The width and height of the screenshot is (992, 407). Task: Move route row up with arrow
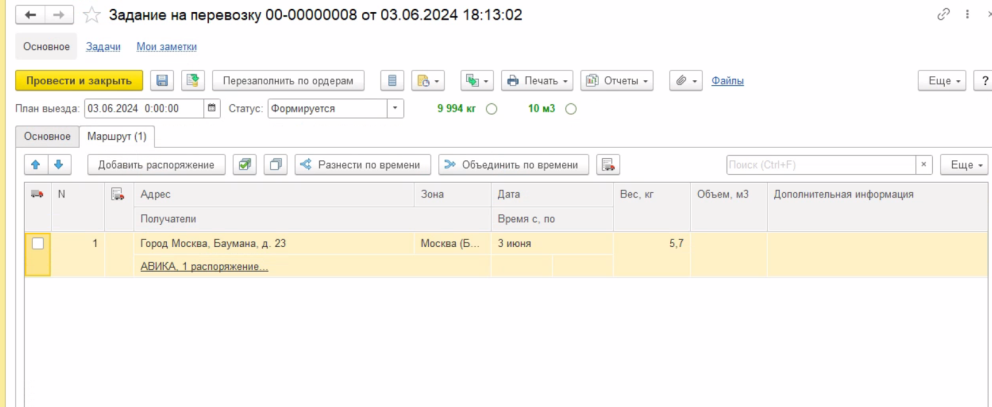click(35, 165)
